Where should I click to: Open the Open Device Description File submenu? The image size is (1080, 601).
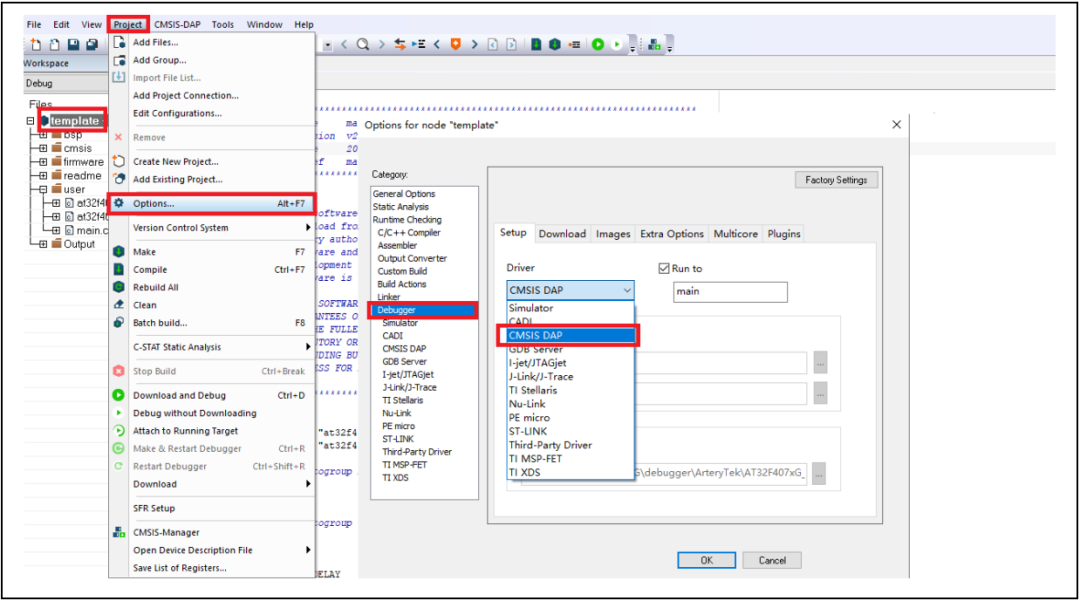(x=212, y=550)
